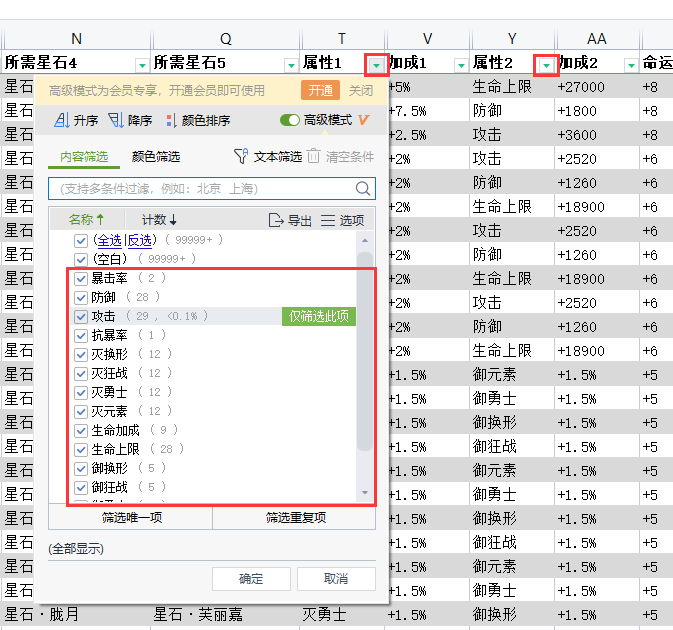673x630 pixels.
Task: Click the search magnifier icon
Action: pyautogui.click(x=363, y=188)
